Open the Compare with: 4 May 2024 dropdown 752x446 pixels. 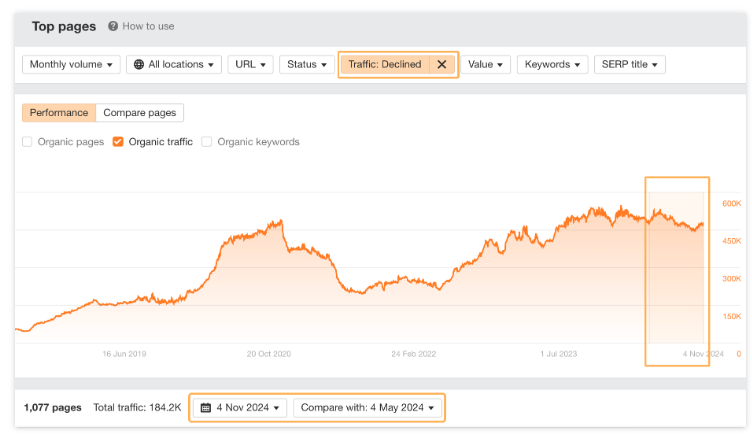click(x=367, y=408)
